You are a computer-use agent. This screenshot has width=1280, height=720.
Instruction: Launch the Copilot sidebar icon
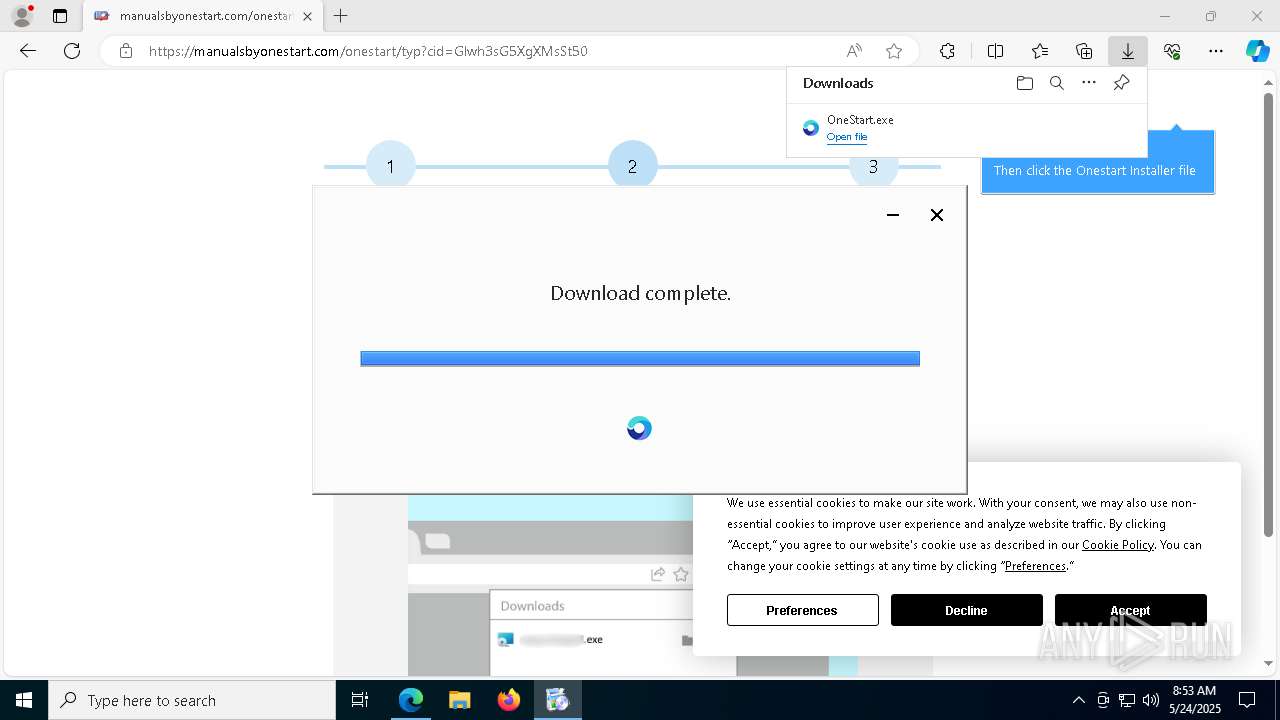[x=1257, y=51]
